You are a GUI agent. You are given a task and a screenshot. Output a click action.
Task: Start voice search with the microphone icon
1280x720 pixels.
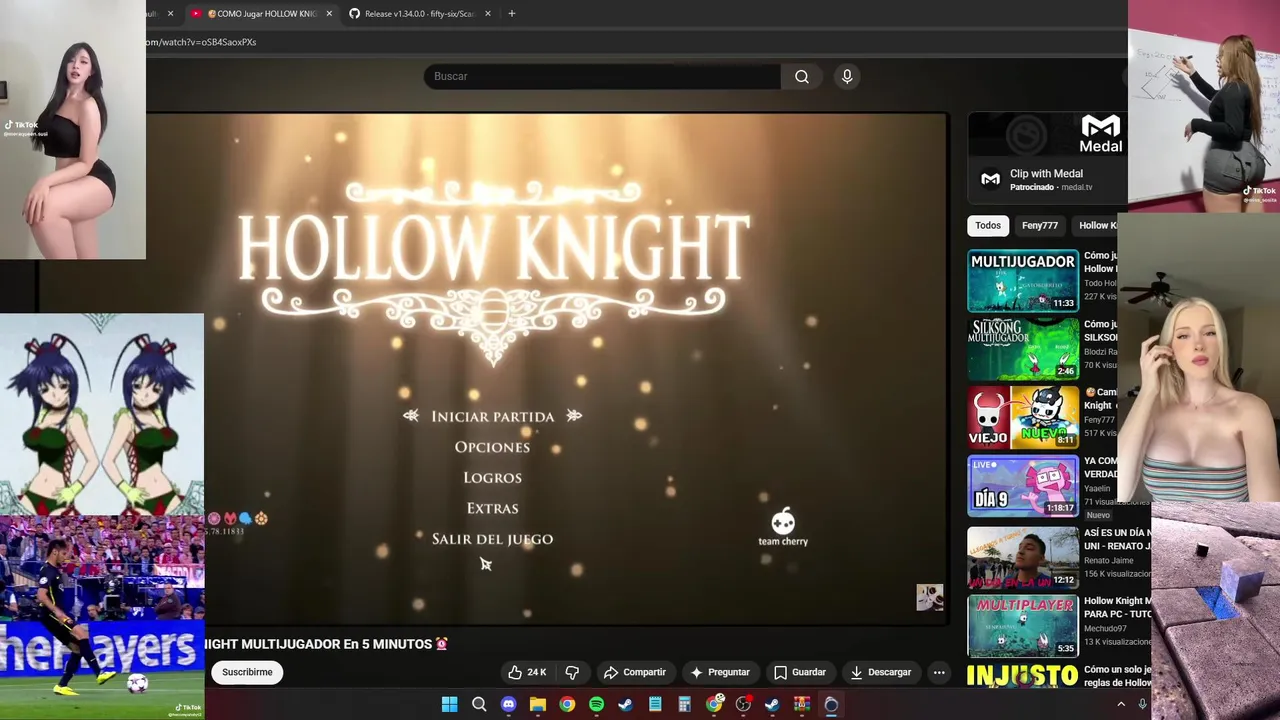click(847, 76)
